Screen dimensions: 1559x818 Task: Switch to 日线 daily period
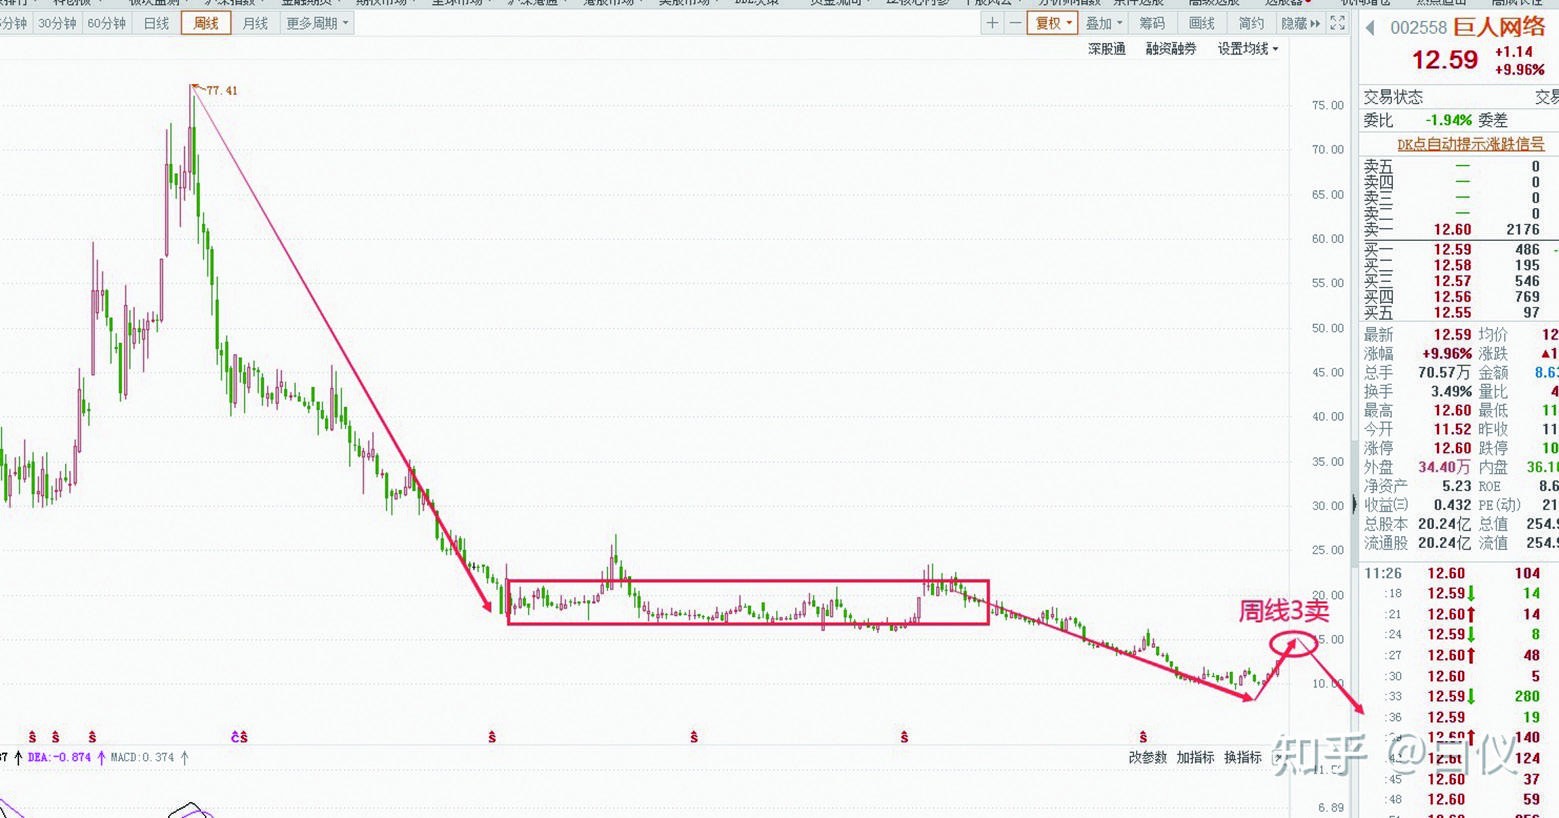(156, 23)
